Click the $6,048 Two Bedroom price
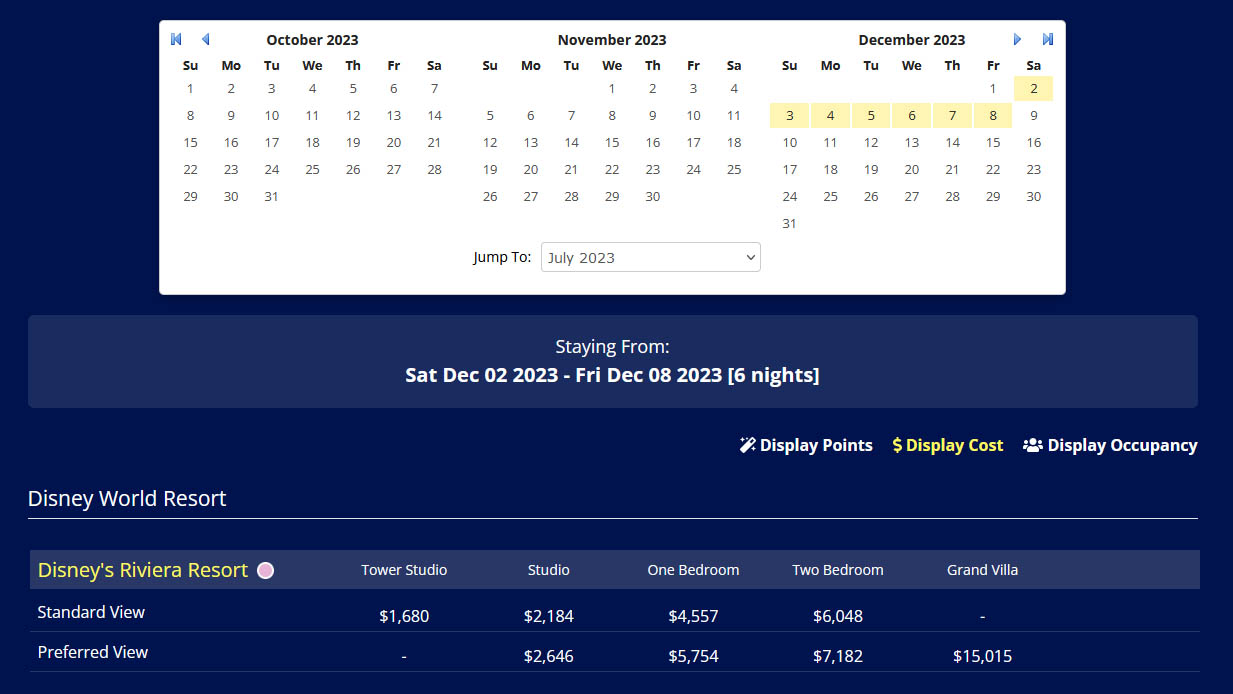The height and width of the screenshot is (694, 1233). [838, 616]
